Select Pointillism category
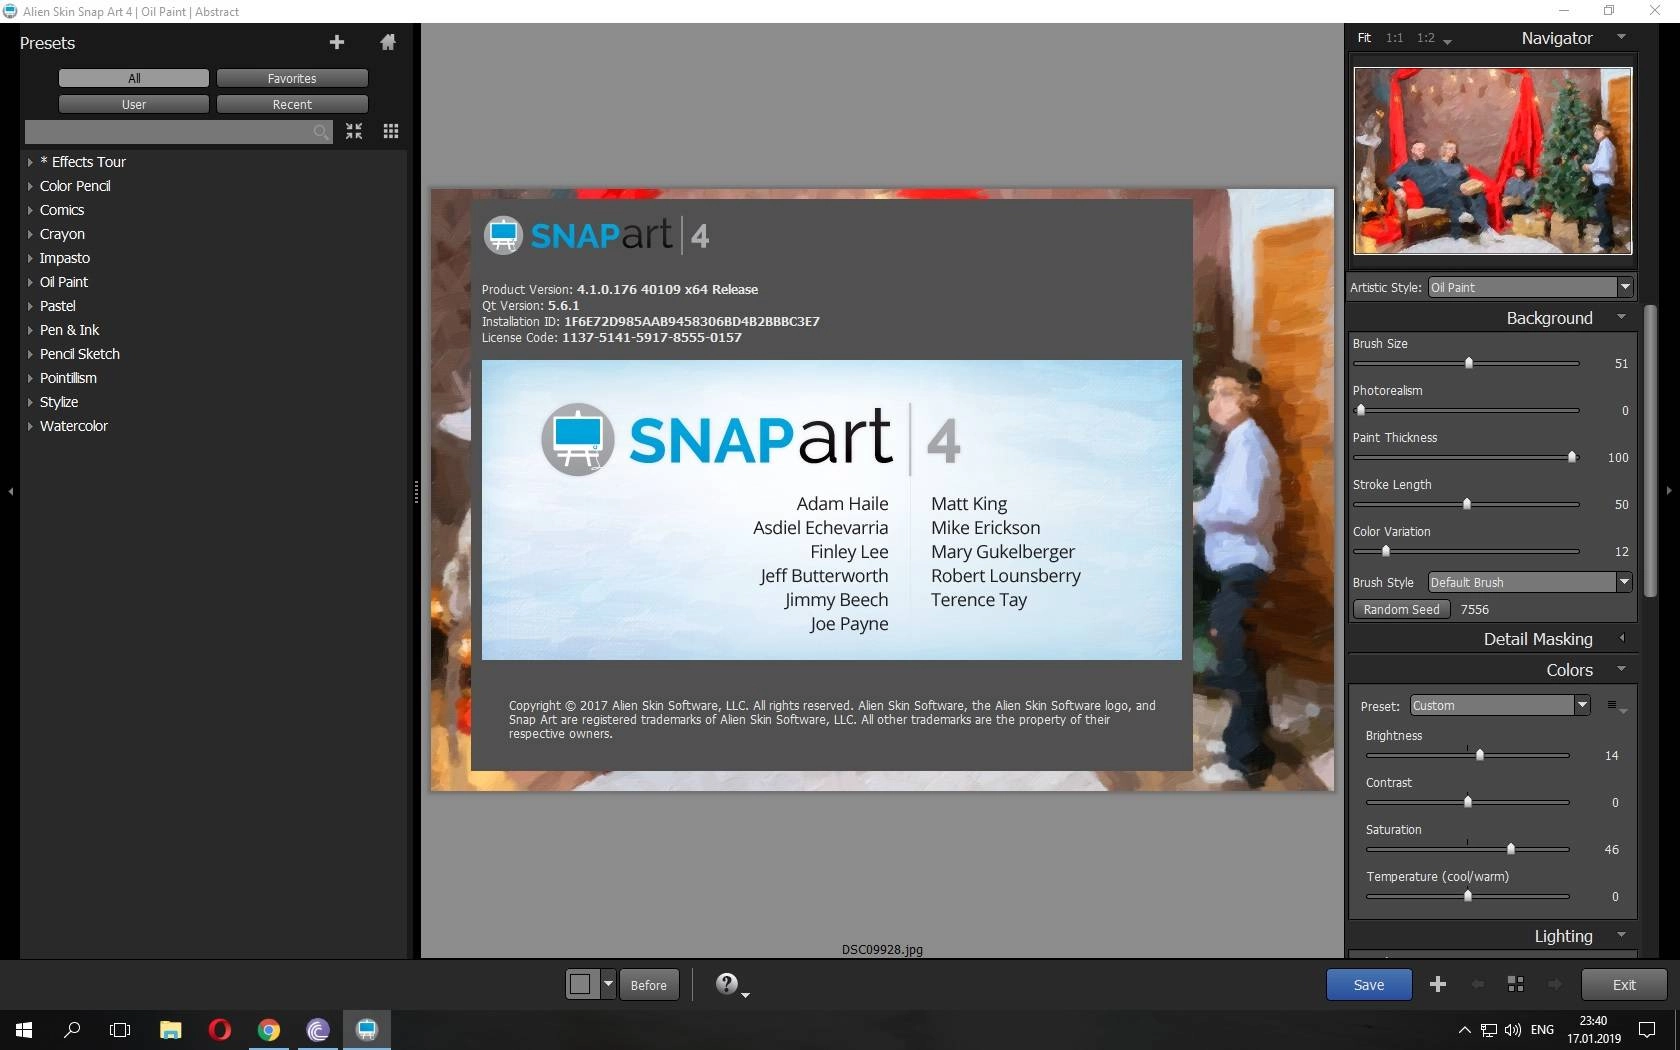Screen dimensions: 1680x1050 (68, 378)
